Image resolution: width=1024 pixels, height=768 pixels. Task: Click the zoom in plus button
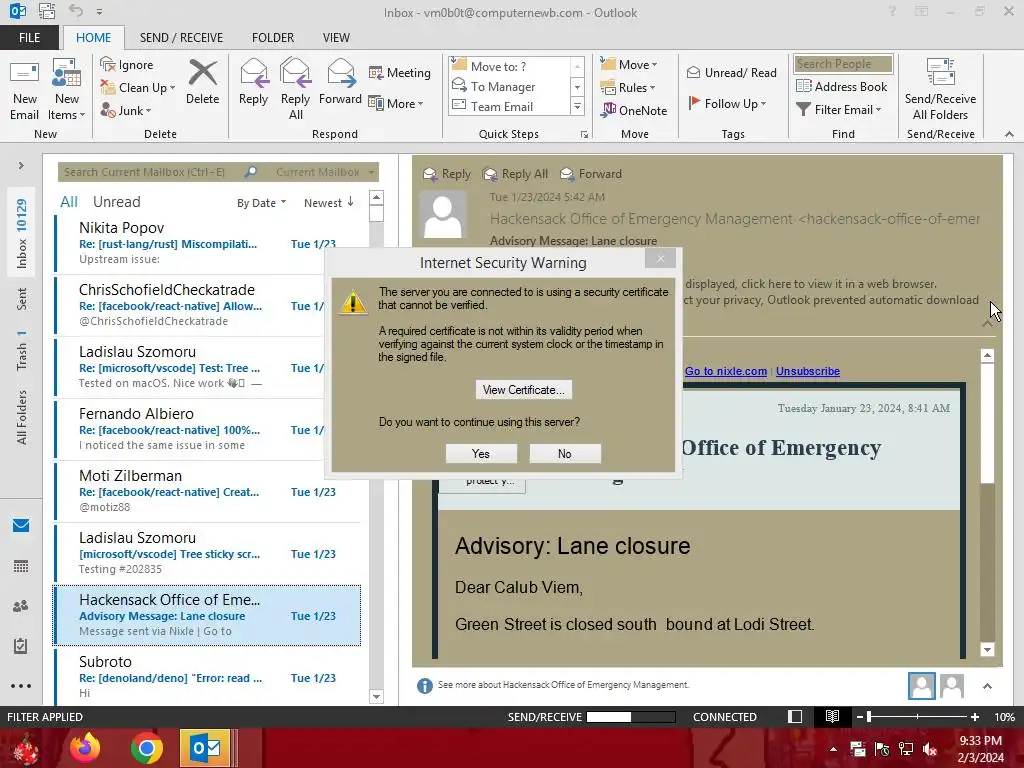tap(974, 717)
